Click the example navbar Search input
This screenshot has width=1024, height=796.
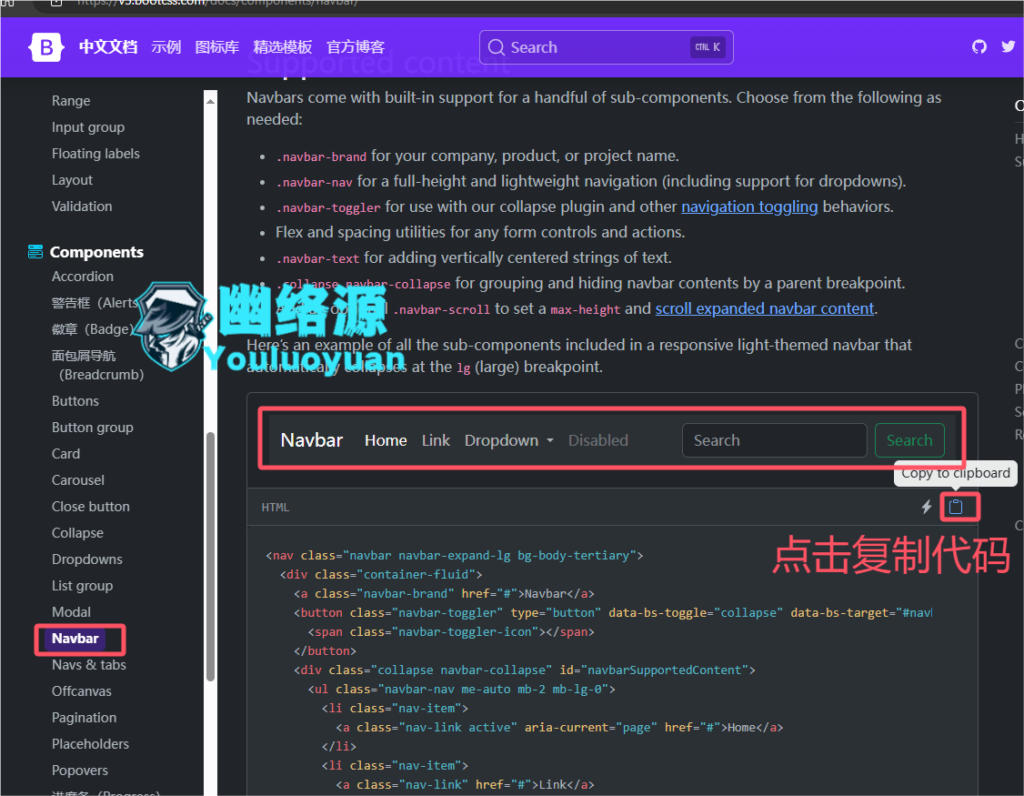(775, 441)
